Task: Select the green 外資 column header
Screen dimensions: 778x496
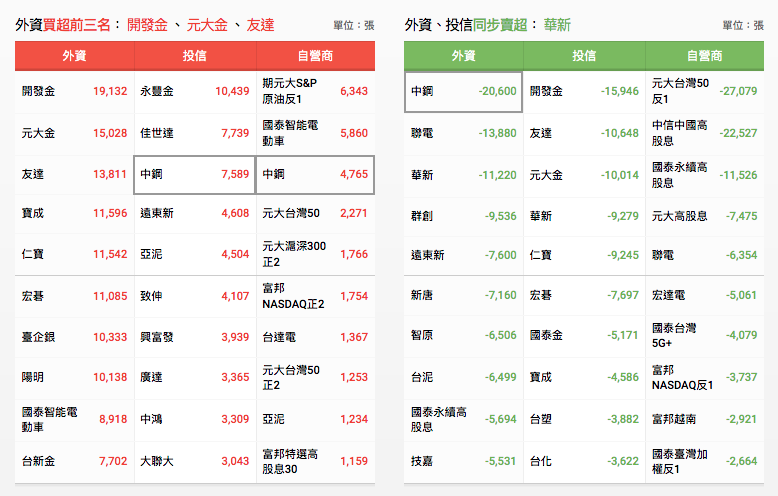Action: coord(463,56)
